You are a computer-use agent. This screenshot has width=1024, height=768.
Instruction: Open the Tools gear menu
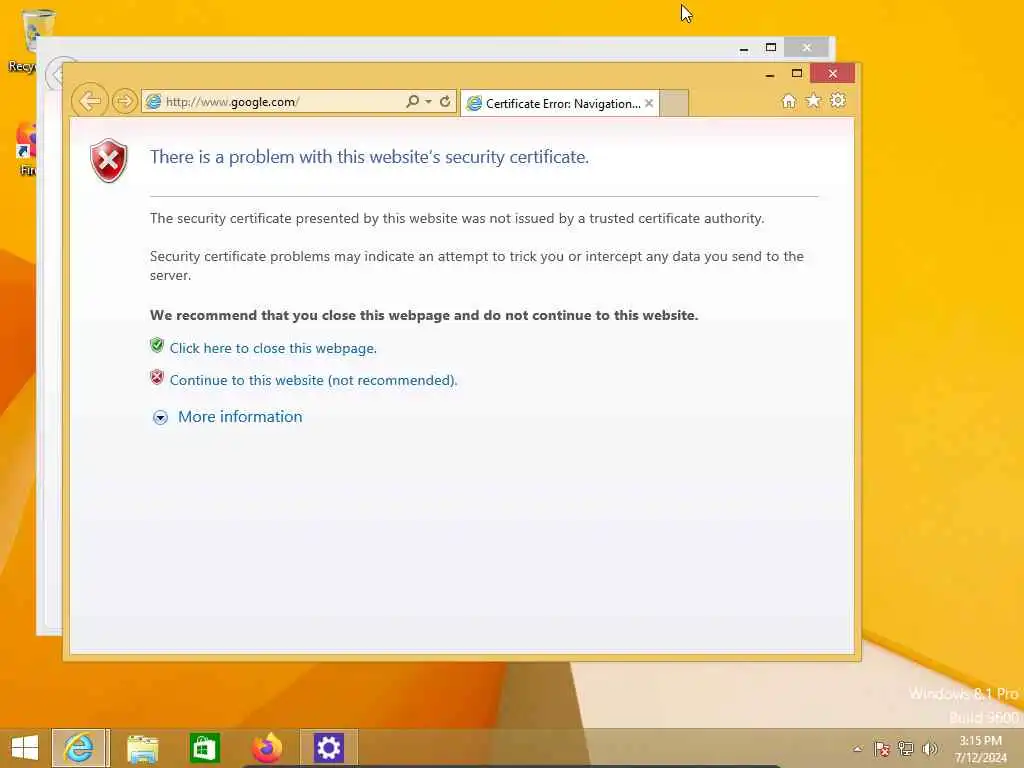click(x=838, y=101)
